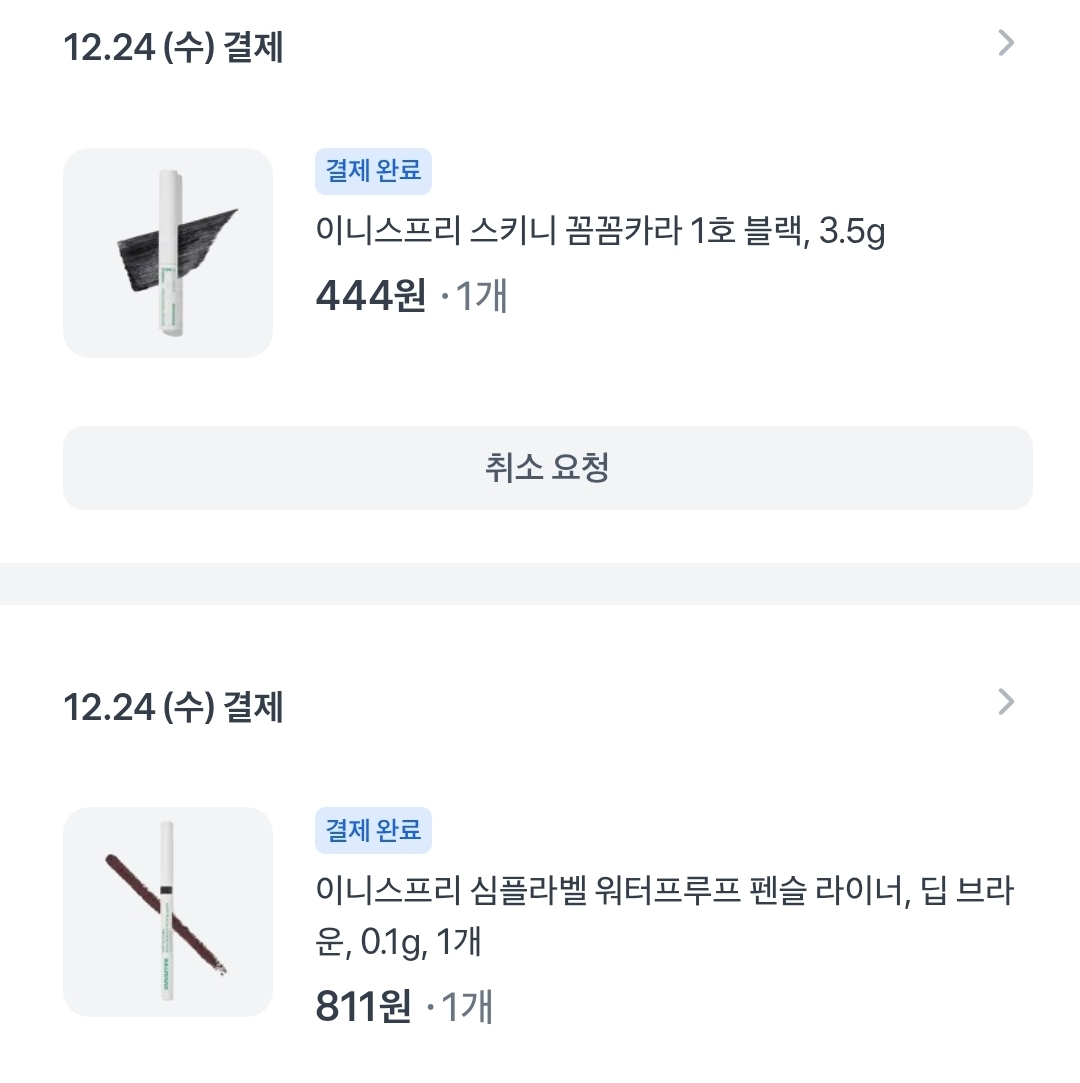Select the 444원 price text

click(370, 296)
